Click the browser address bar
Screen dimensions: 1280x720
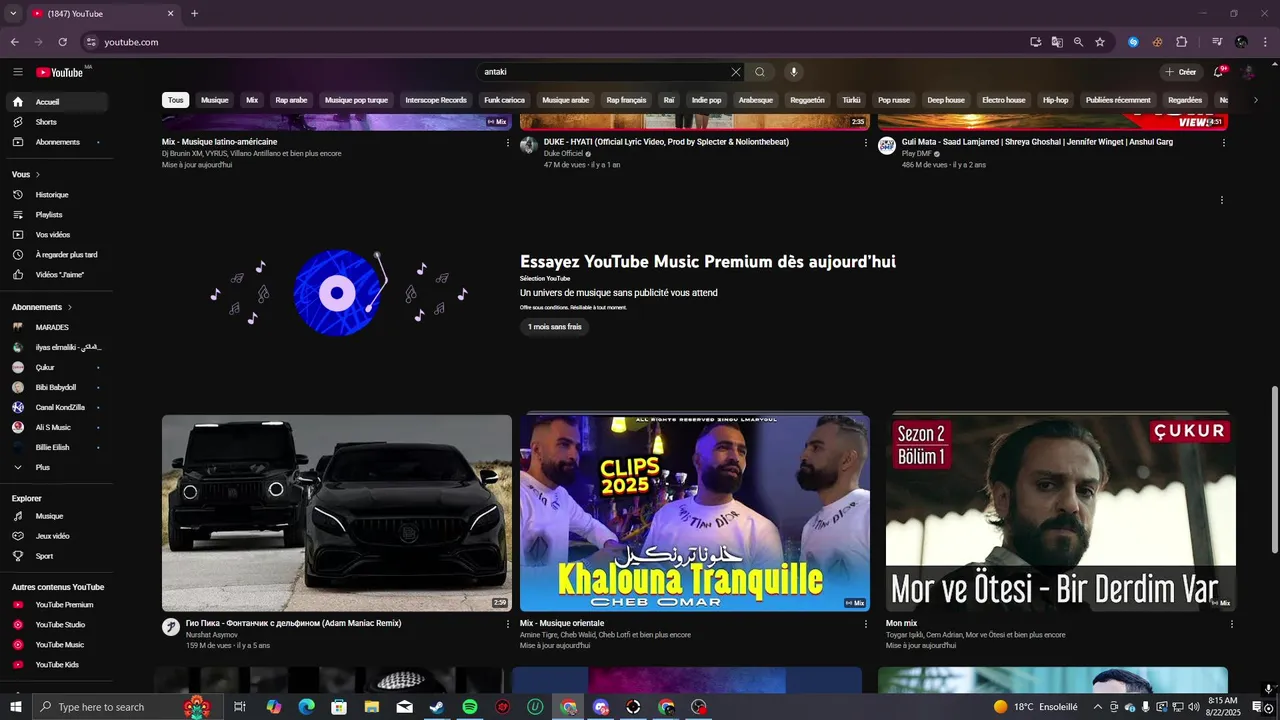[560, 42]
